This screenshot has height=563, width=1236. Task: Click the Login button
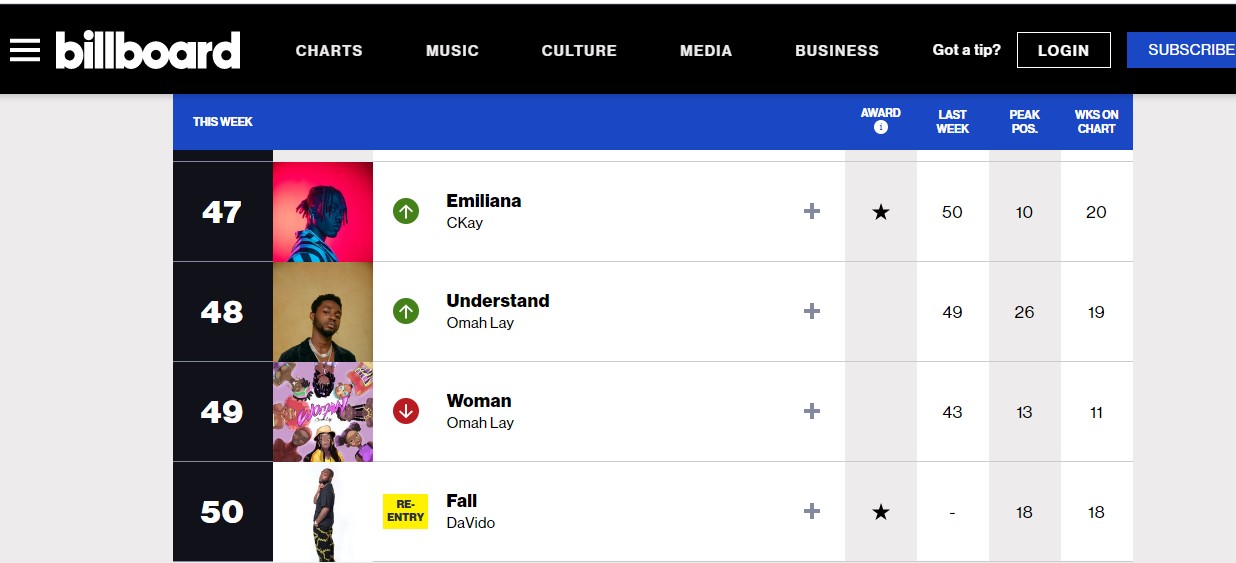(x=1063, y=50)
